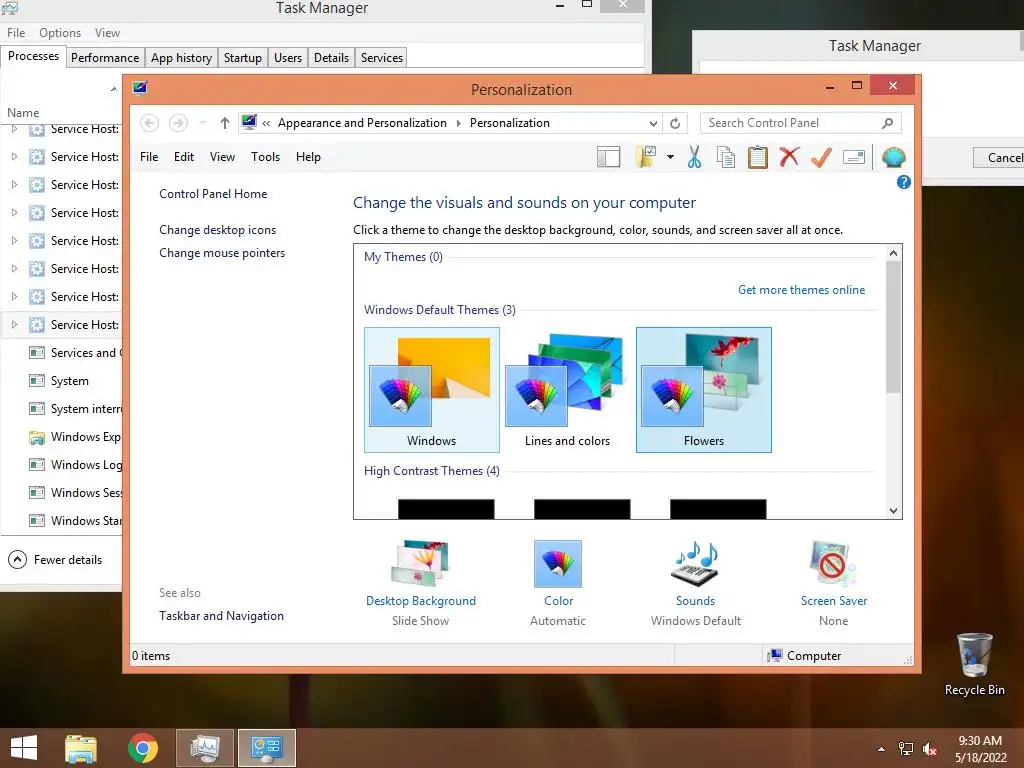The image size is (1024, 768).
Task: Select the Lines and colors theme
Action: 568,390
